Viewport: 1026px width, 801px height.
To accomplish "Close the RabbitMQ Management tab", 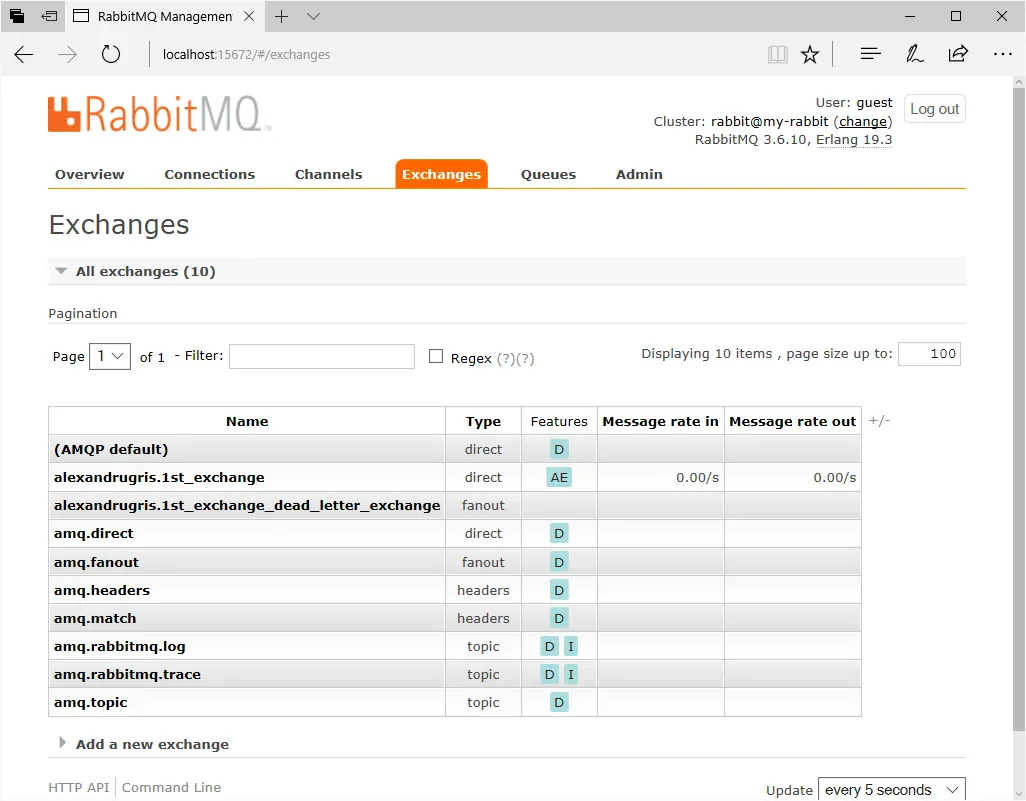I will pos(249,16).
